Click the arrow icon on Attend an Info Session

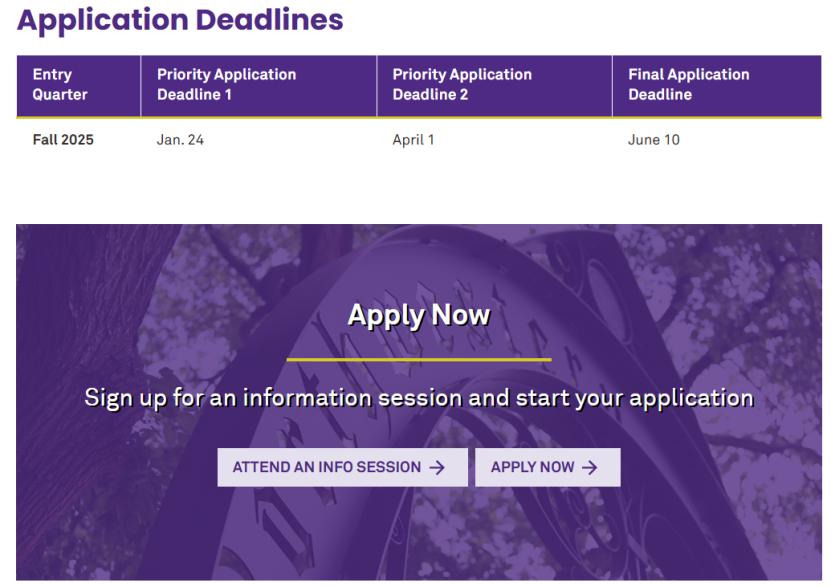pyautogui.click(x=436, y=467)
